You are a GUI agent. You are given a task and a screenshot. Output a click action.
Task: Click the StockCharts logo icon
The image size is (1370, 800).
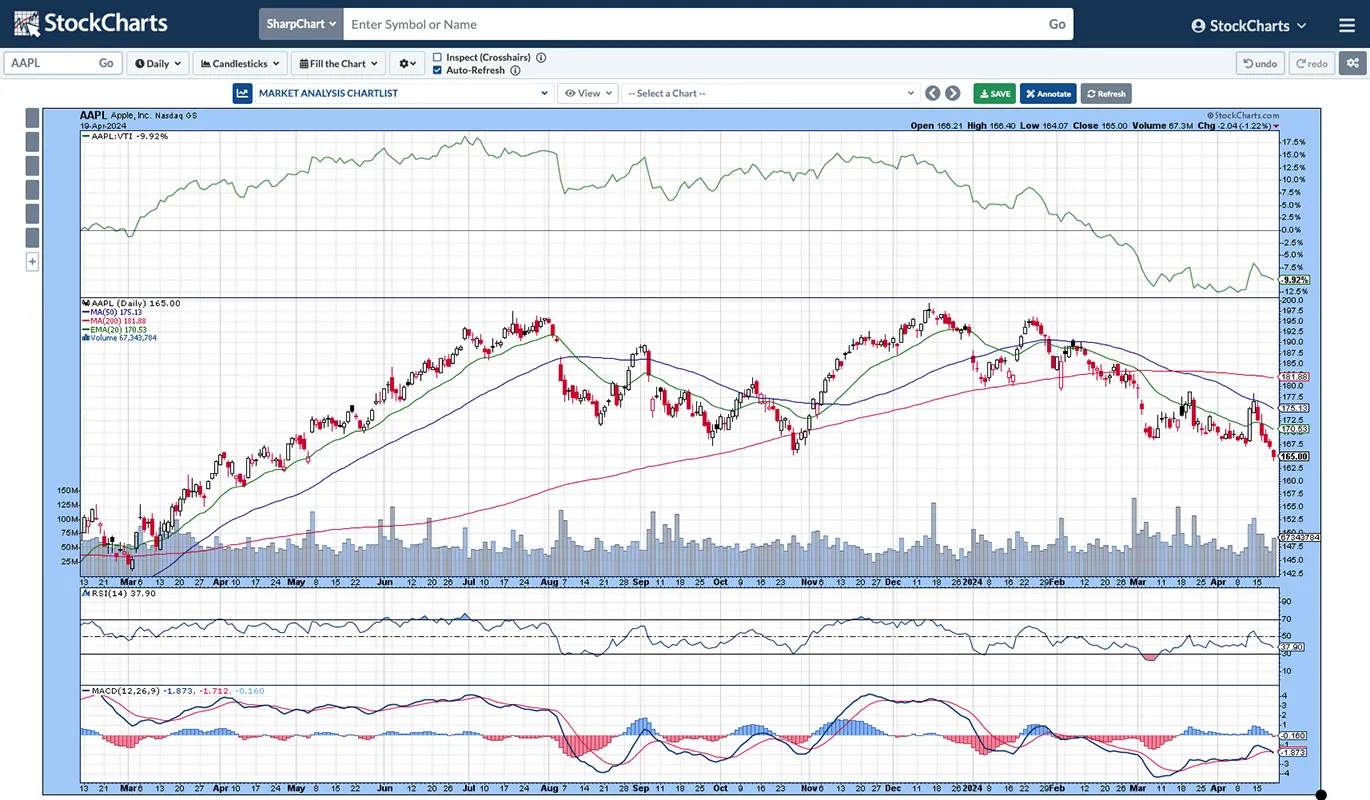coord(27,24)
